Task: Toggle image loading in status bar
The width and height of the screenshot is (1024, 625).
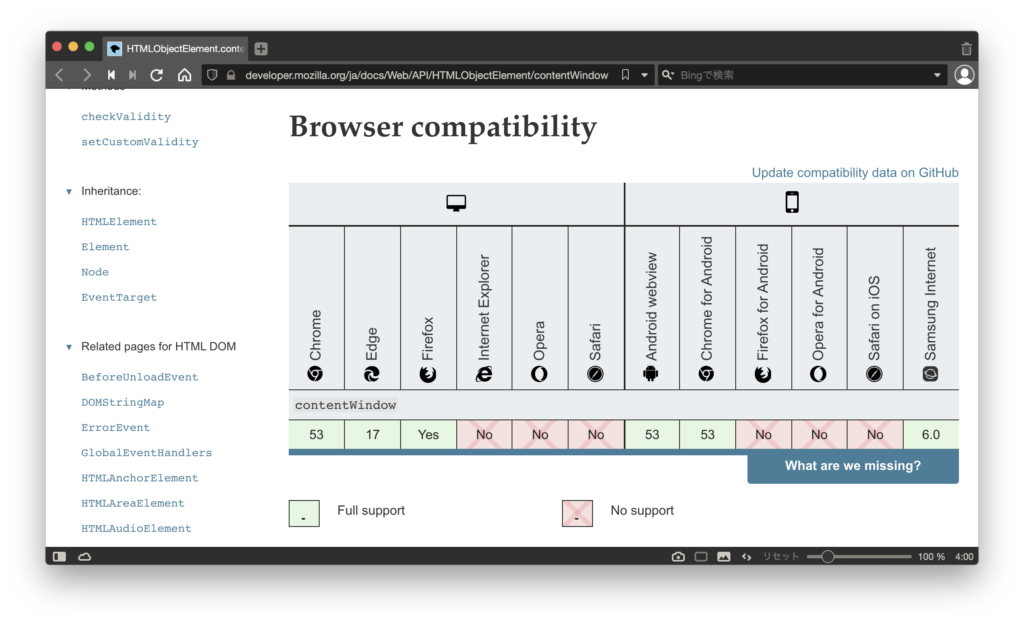Action: pos(723,557)
